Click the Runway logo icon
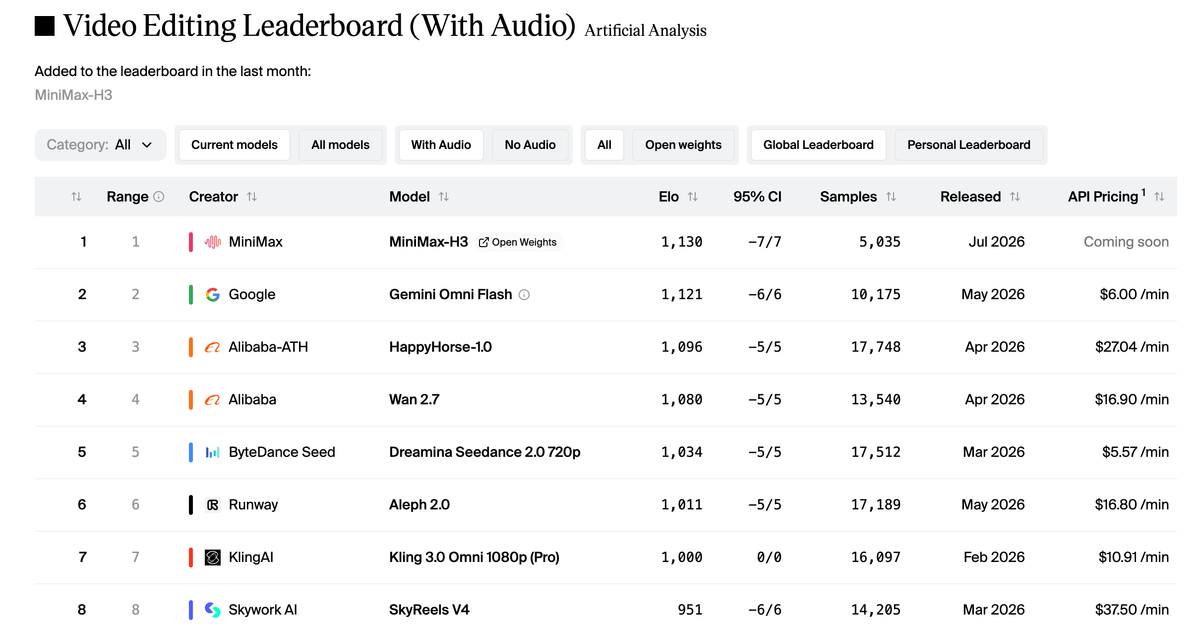This screenshot has height=639, width=1200. (212, 505)
